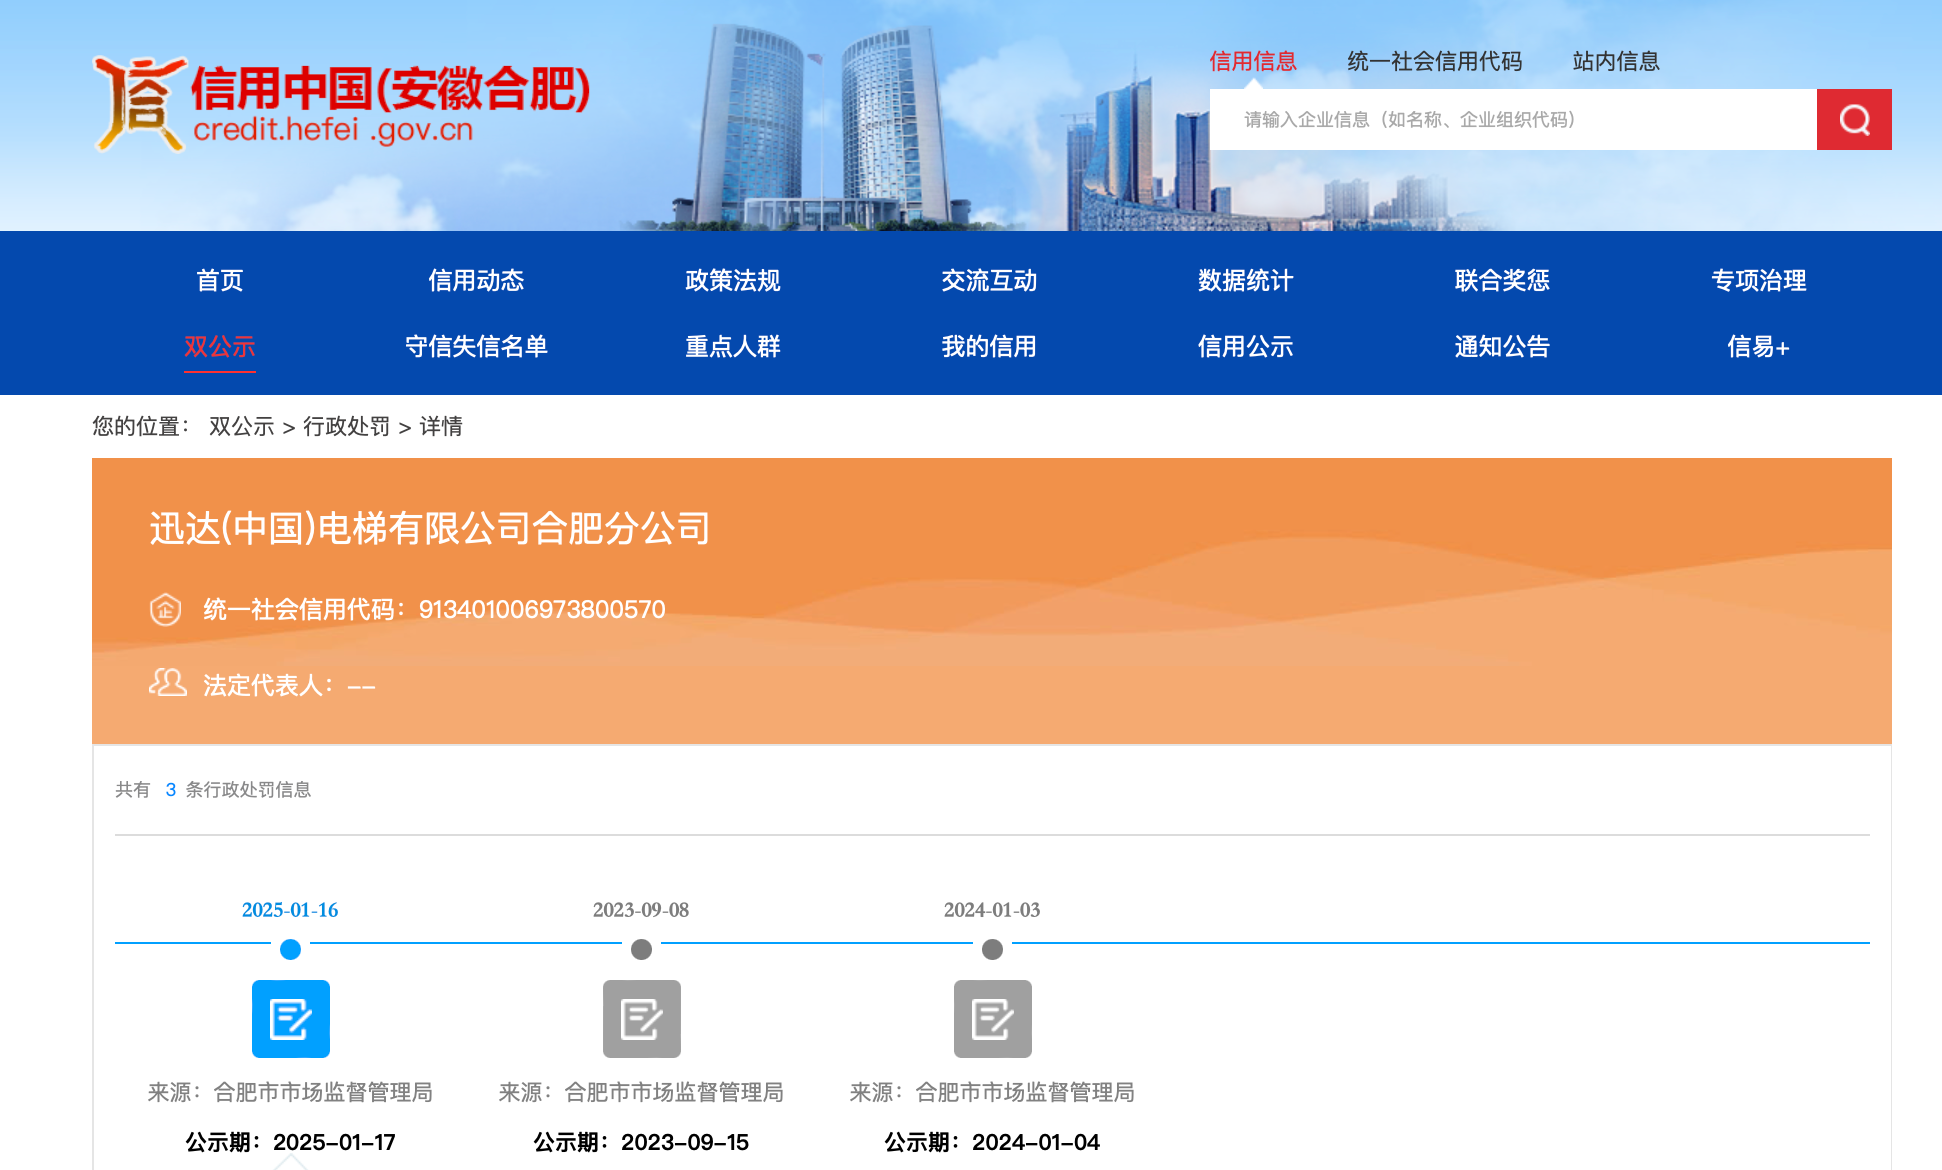Open the 重点人群 menu item
The height and width of the screenshot is (1170, 1942).
click(x=733, y=346)
